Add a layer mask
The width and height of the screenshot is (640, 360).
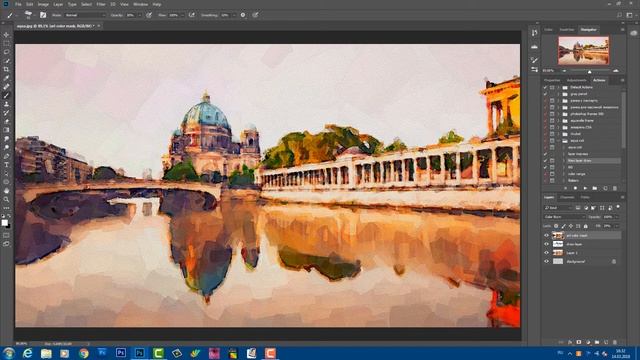click(x=579, y=342)
